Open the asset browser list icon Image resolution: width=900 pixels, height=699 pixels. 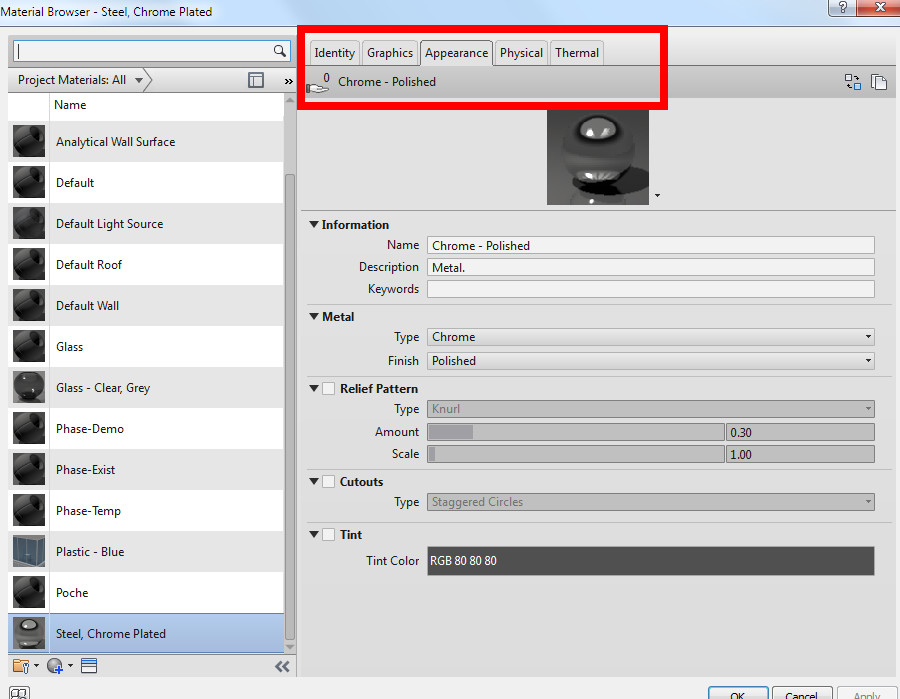click(x=89, y=666)
